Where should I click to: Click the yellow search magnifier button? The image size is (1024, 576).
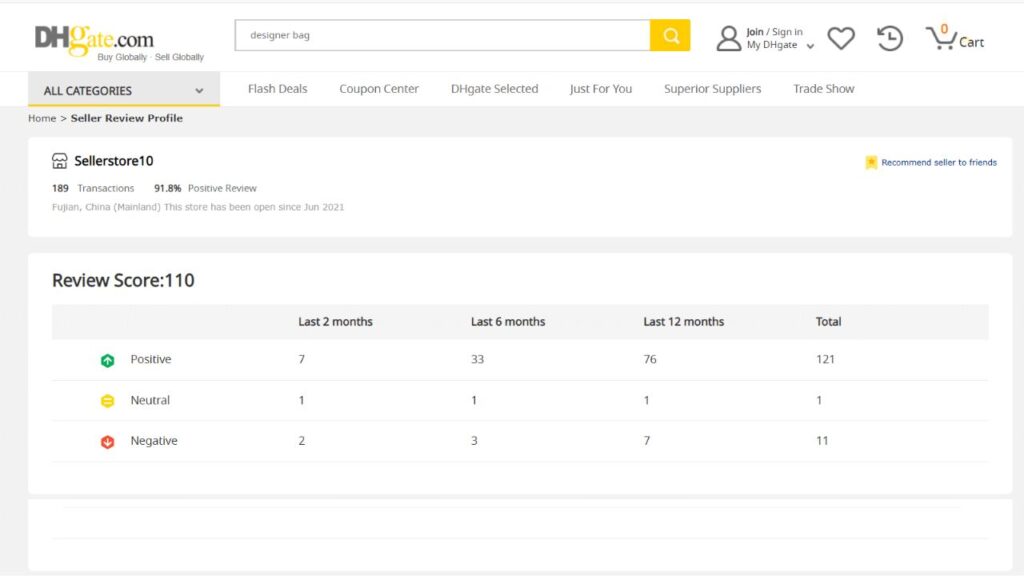coord(670,36)
